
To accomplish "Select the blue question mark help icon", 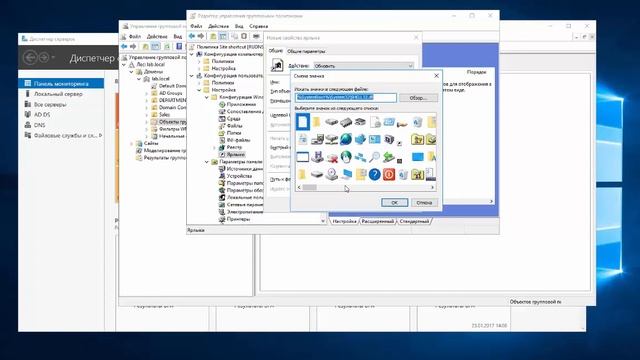I will pos(374,174).
